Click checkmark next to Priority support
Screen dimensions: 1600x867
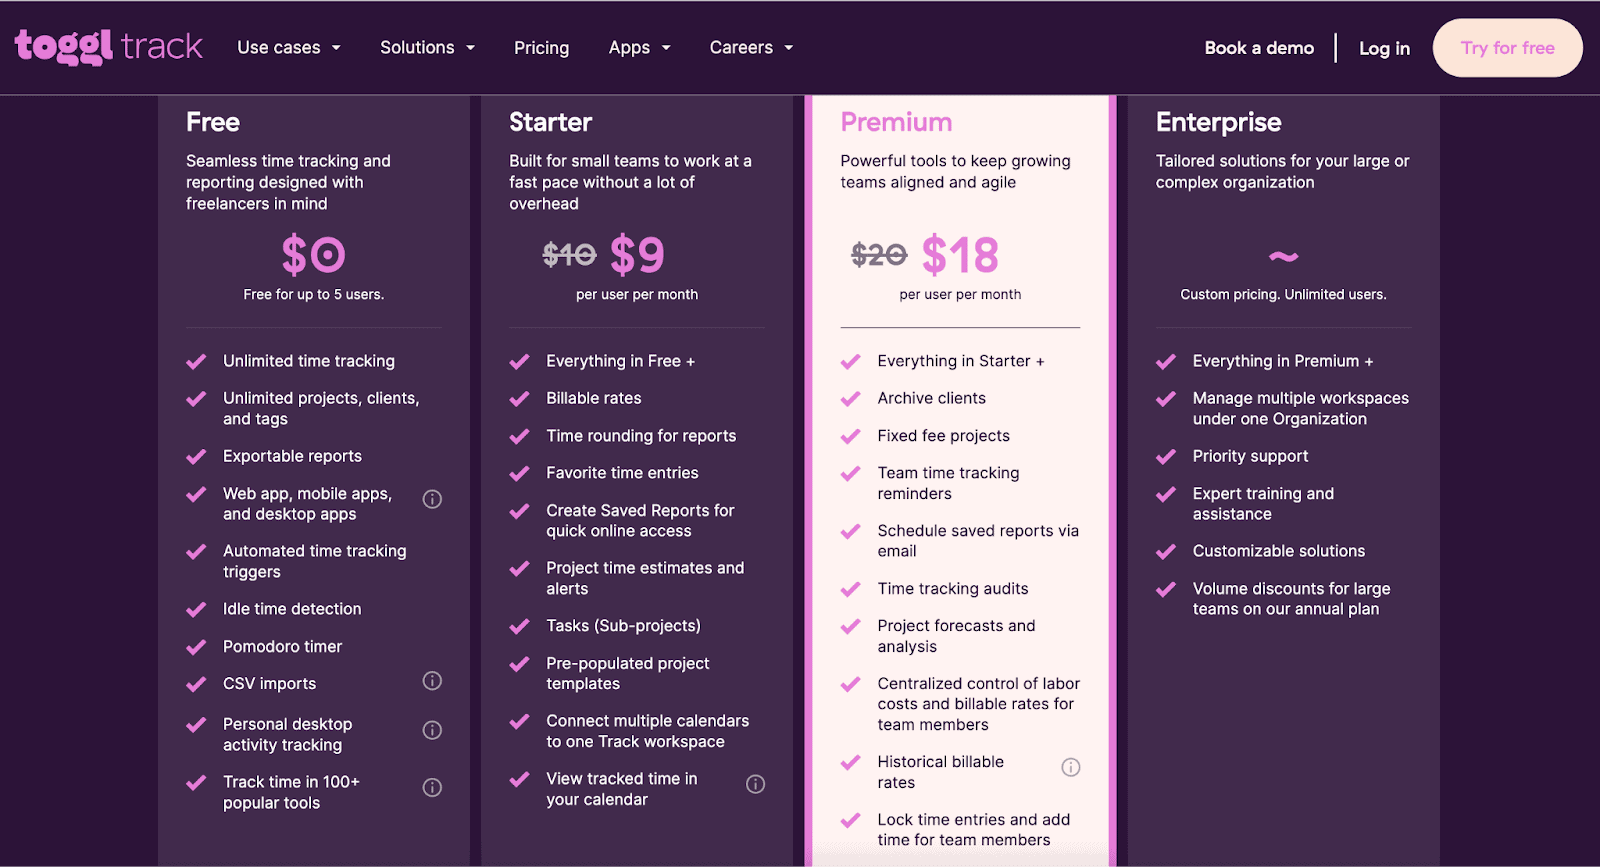click(1166, 457)
